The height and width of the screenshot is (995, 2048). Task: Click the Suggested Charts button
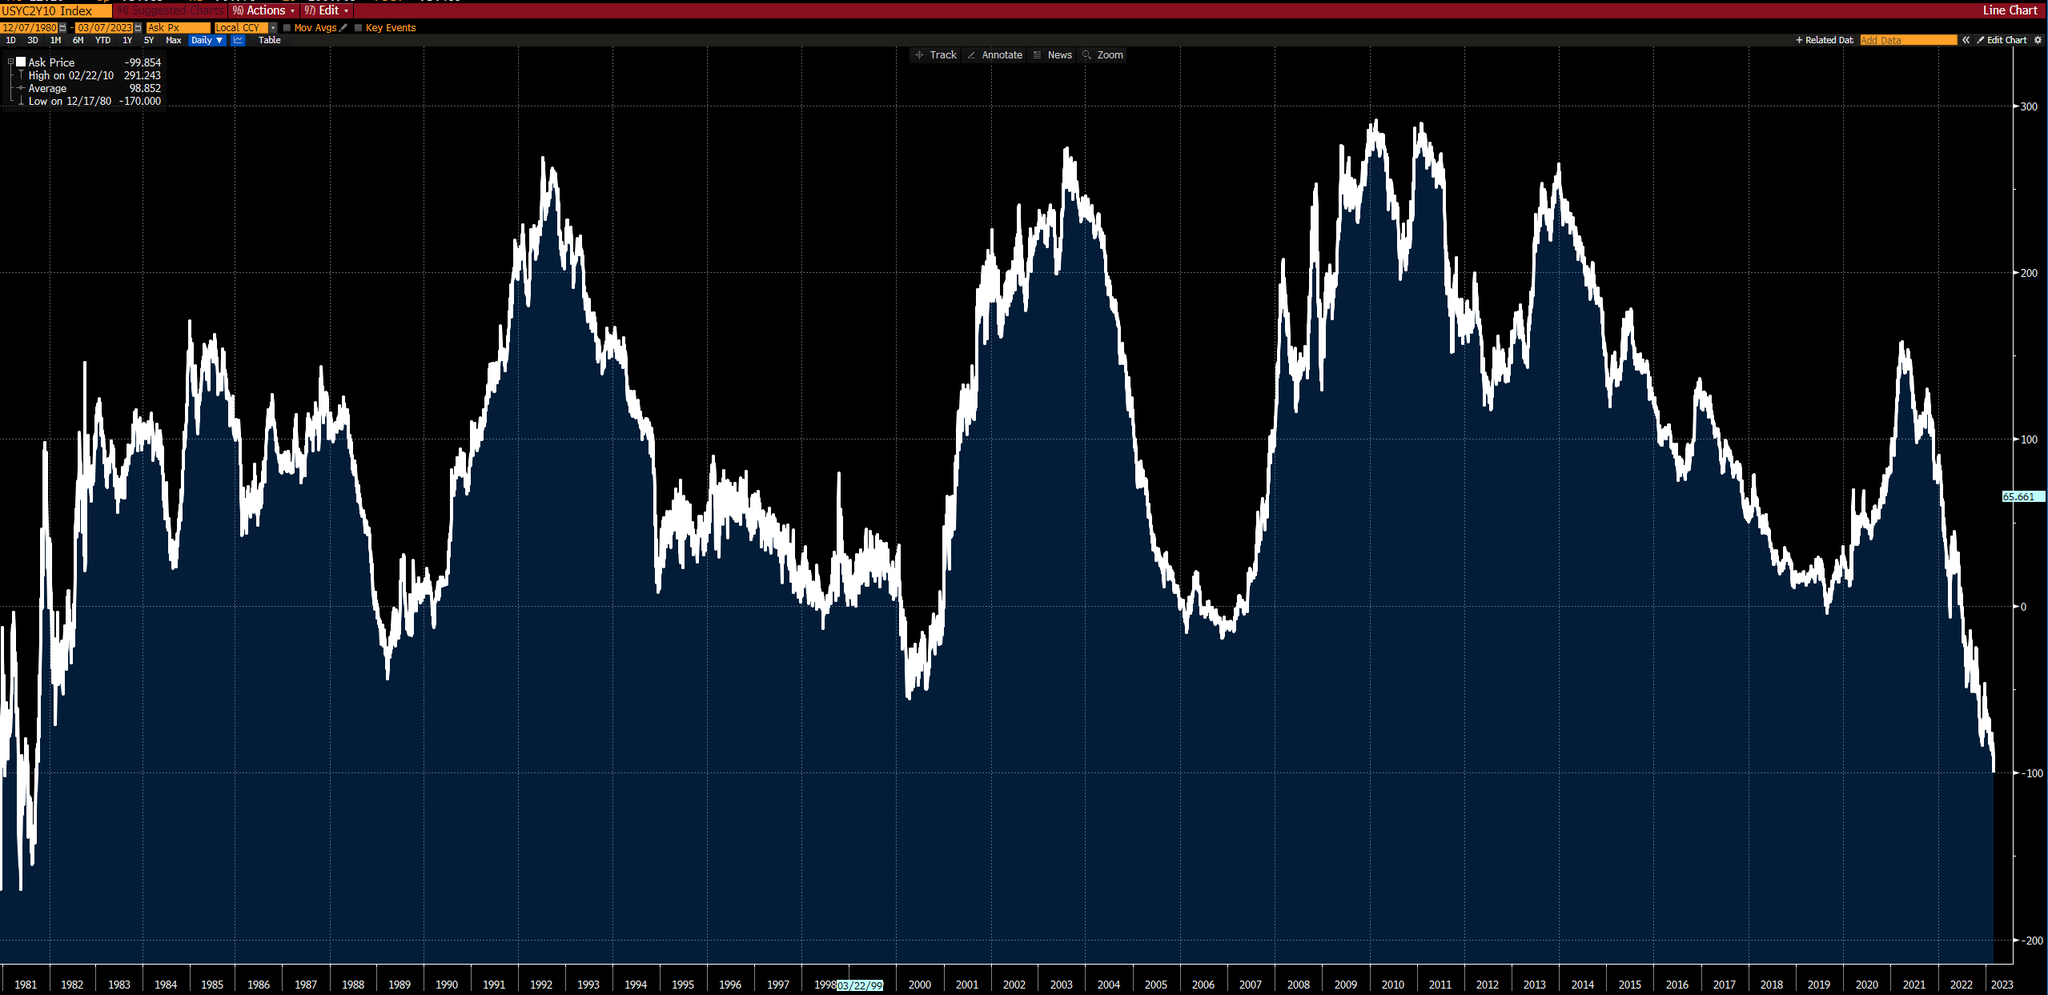(171, 10)
